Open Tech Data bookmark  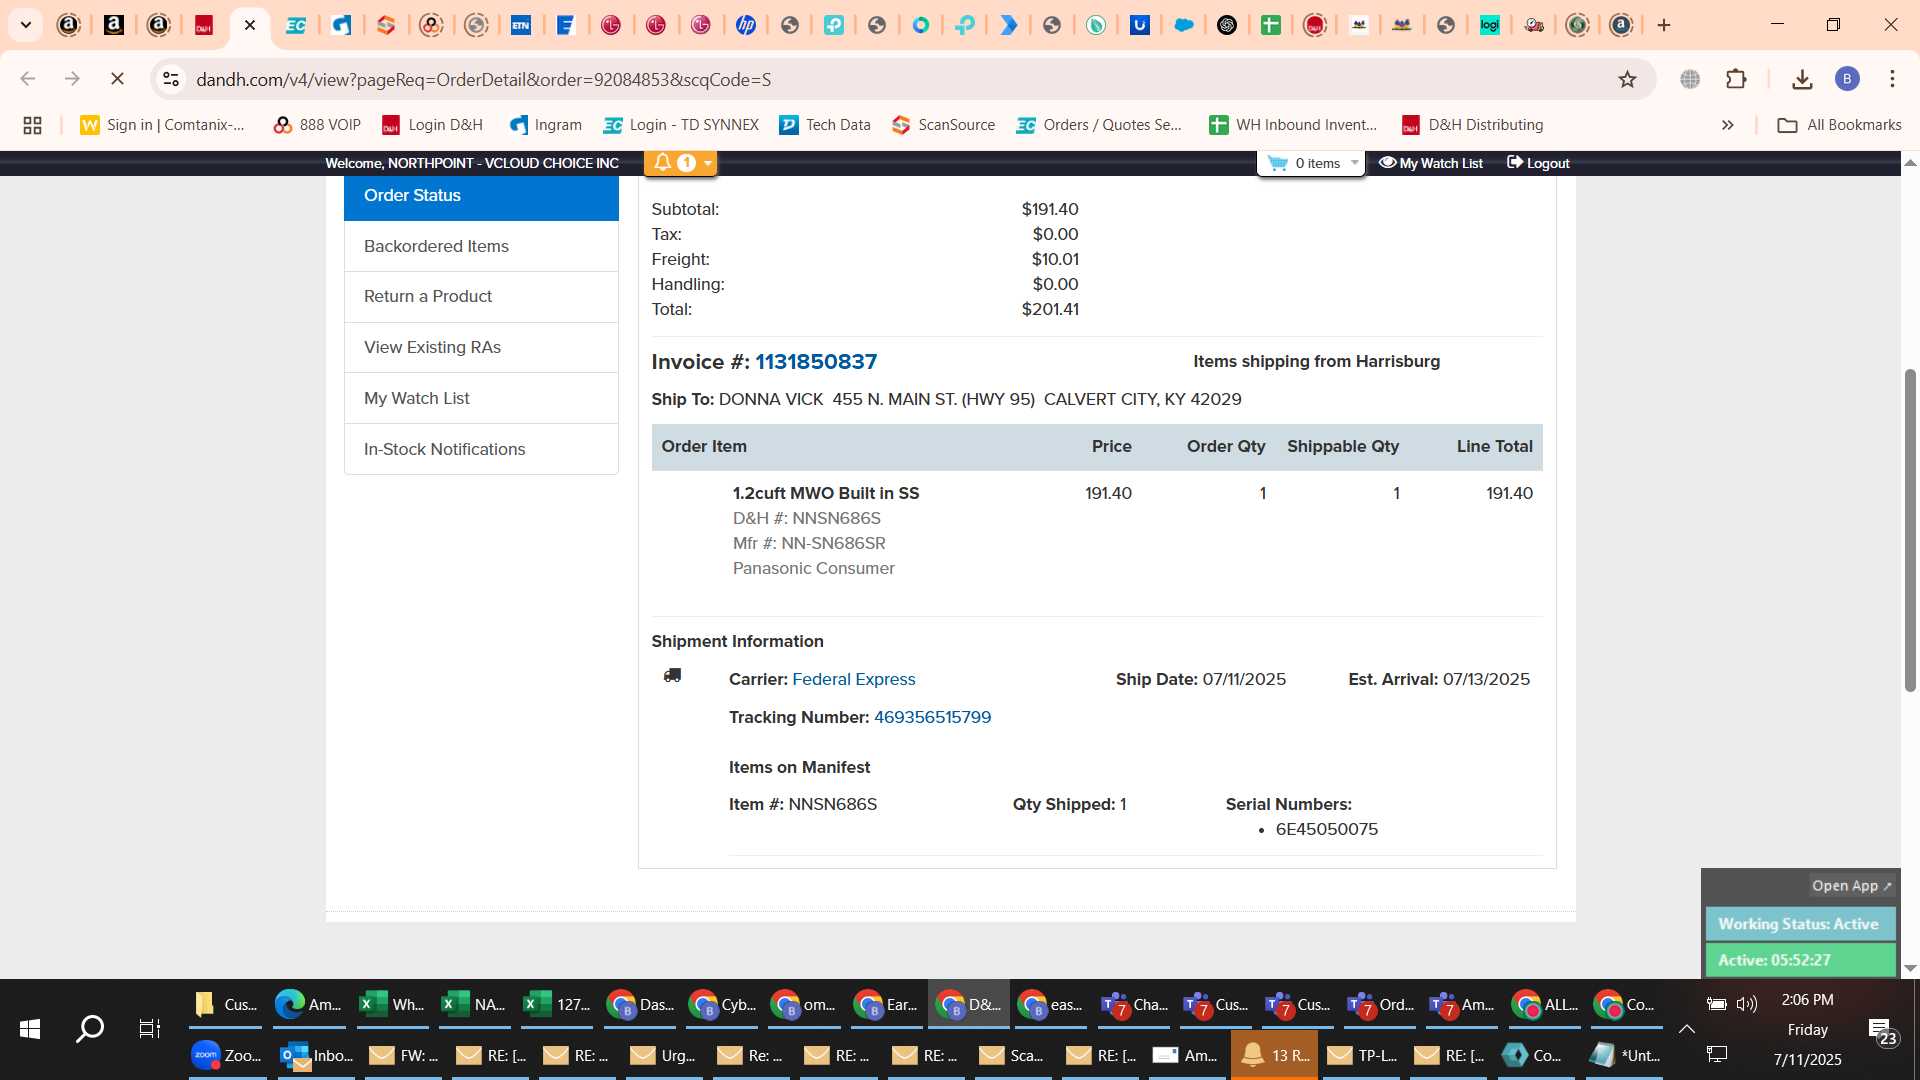(825, 125)
